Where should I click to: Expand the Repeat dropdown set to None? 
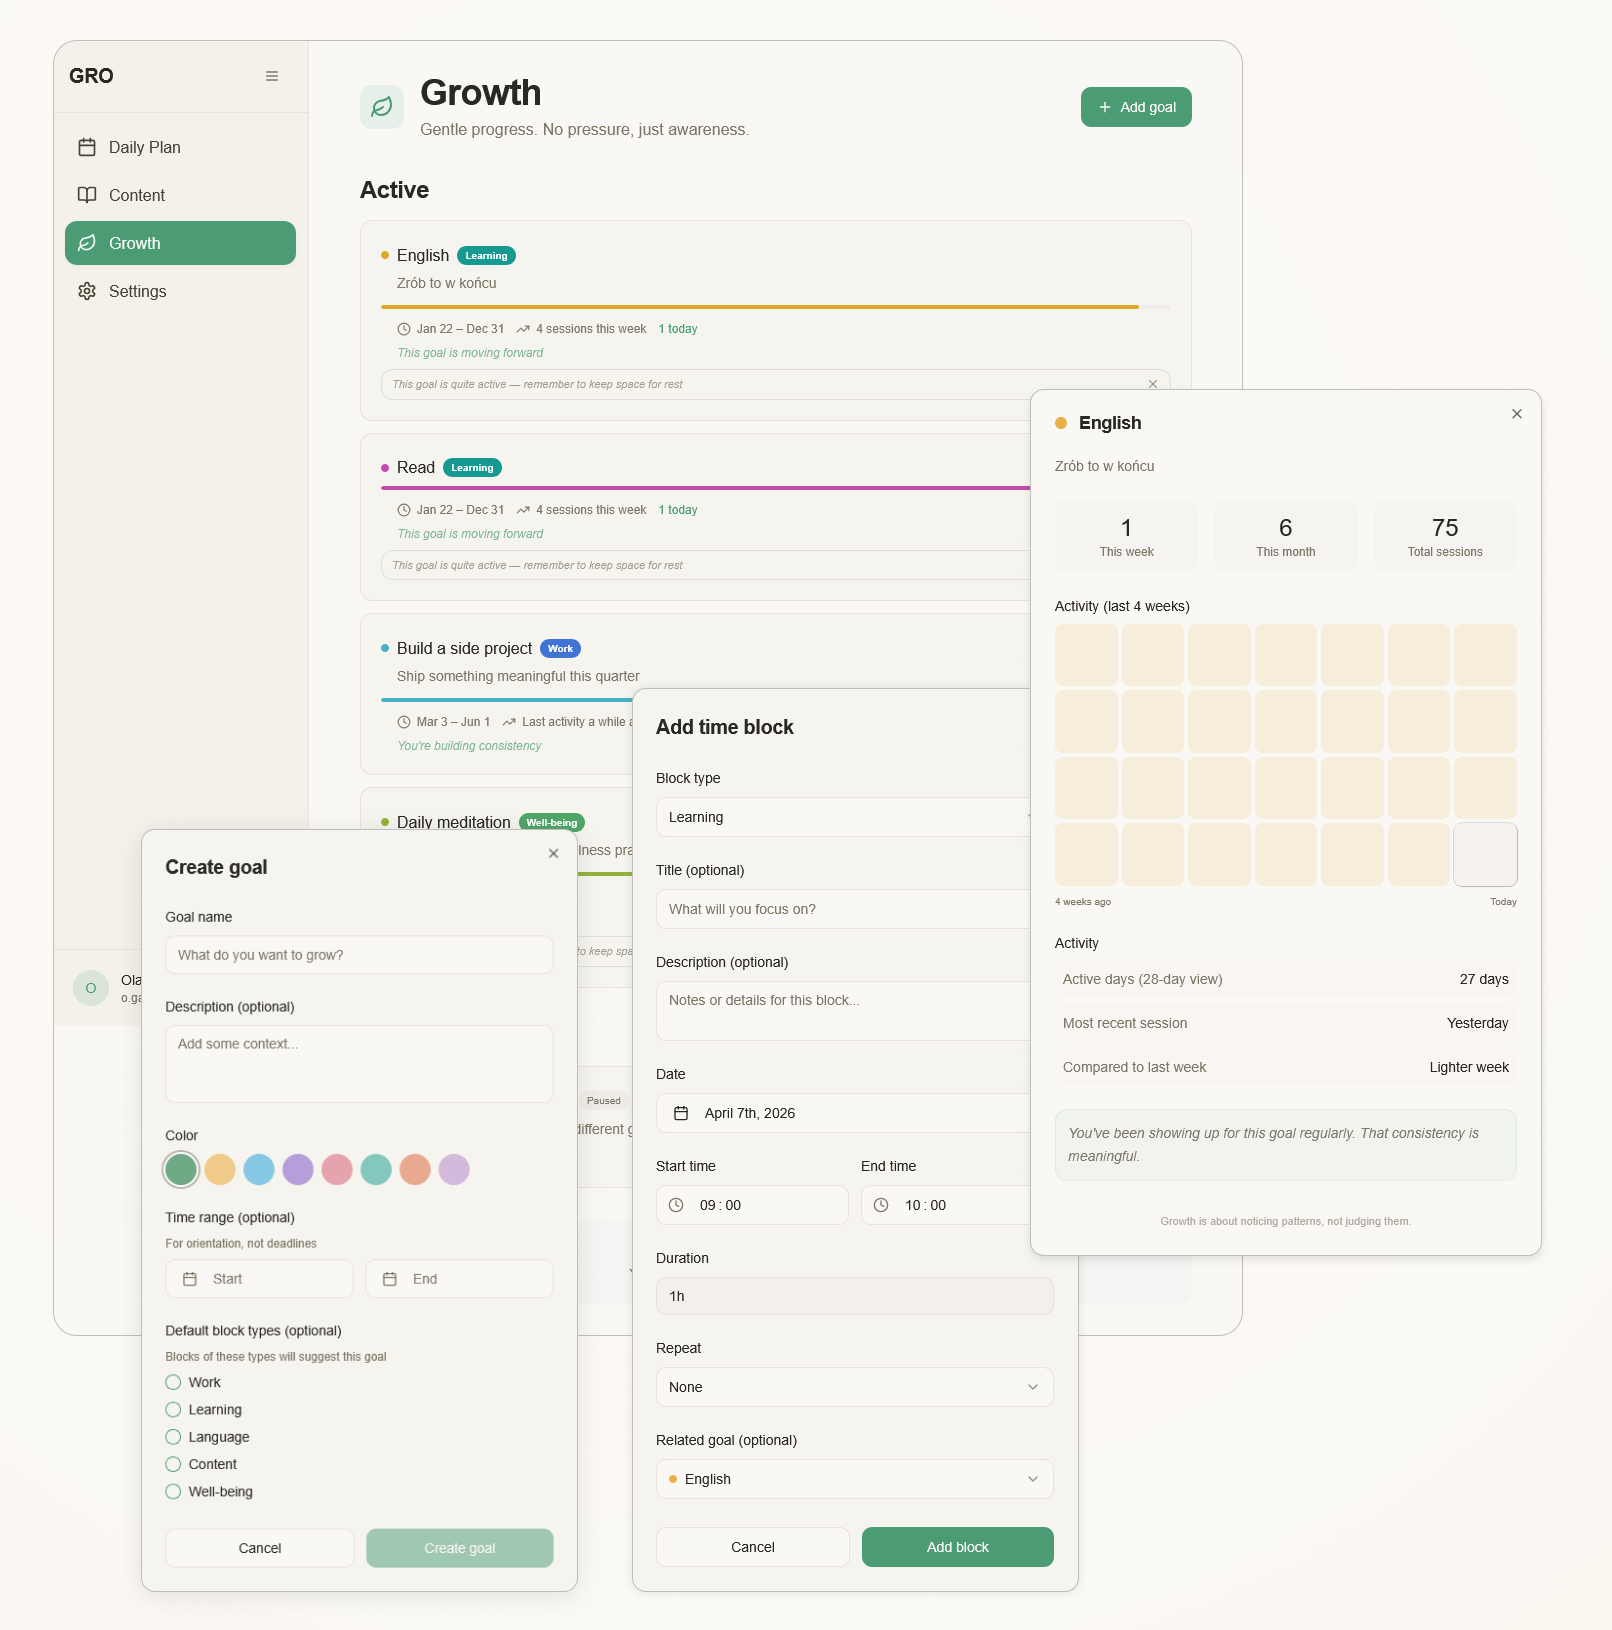click(x=855, y=1387)
